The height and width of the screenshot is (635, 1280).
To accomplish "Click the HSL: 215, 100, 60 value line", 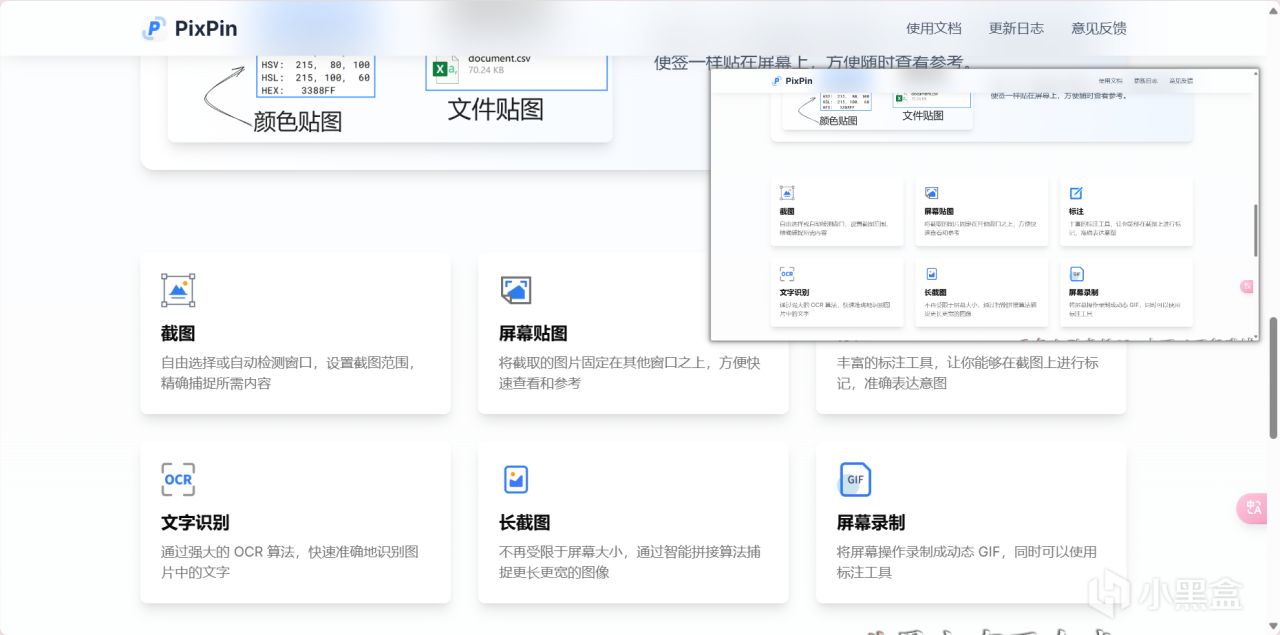I will point(314,77).
